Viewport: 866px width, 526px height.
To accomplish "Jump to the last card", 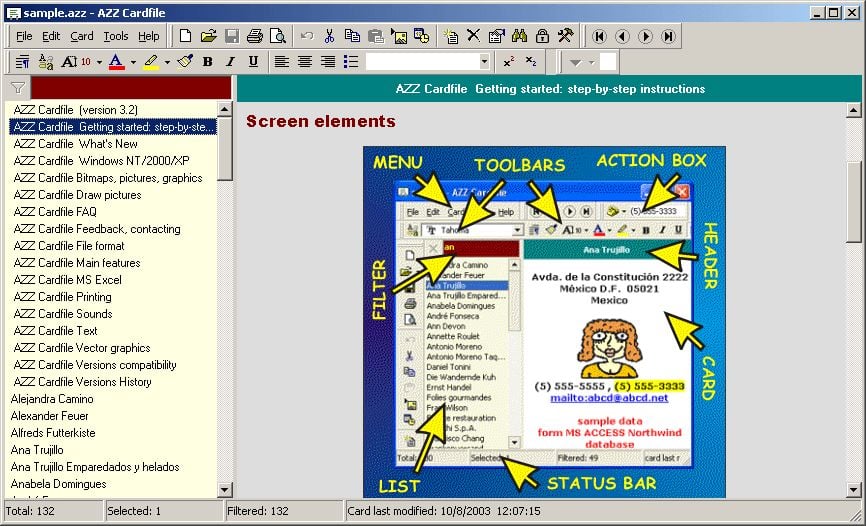I will point(668,36).
